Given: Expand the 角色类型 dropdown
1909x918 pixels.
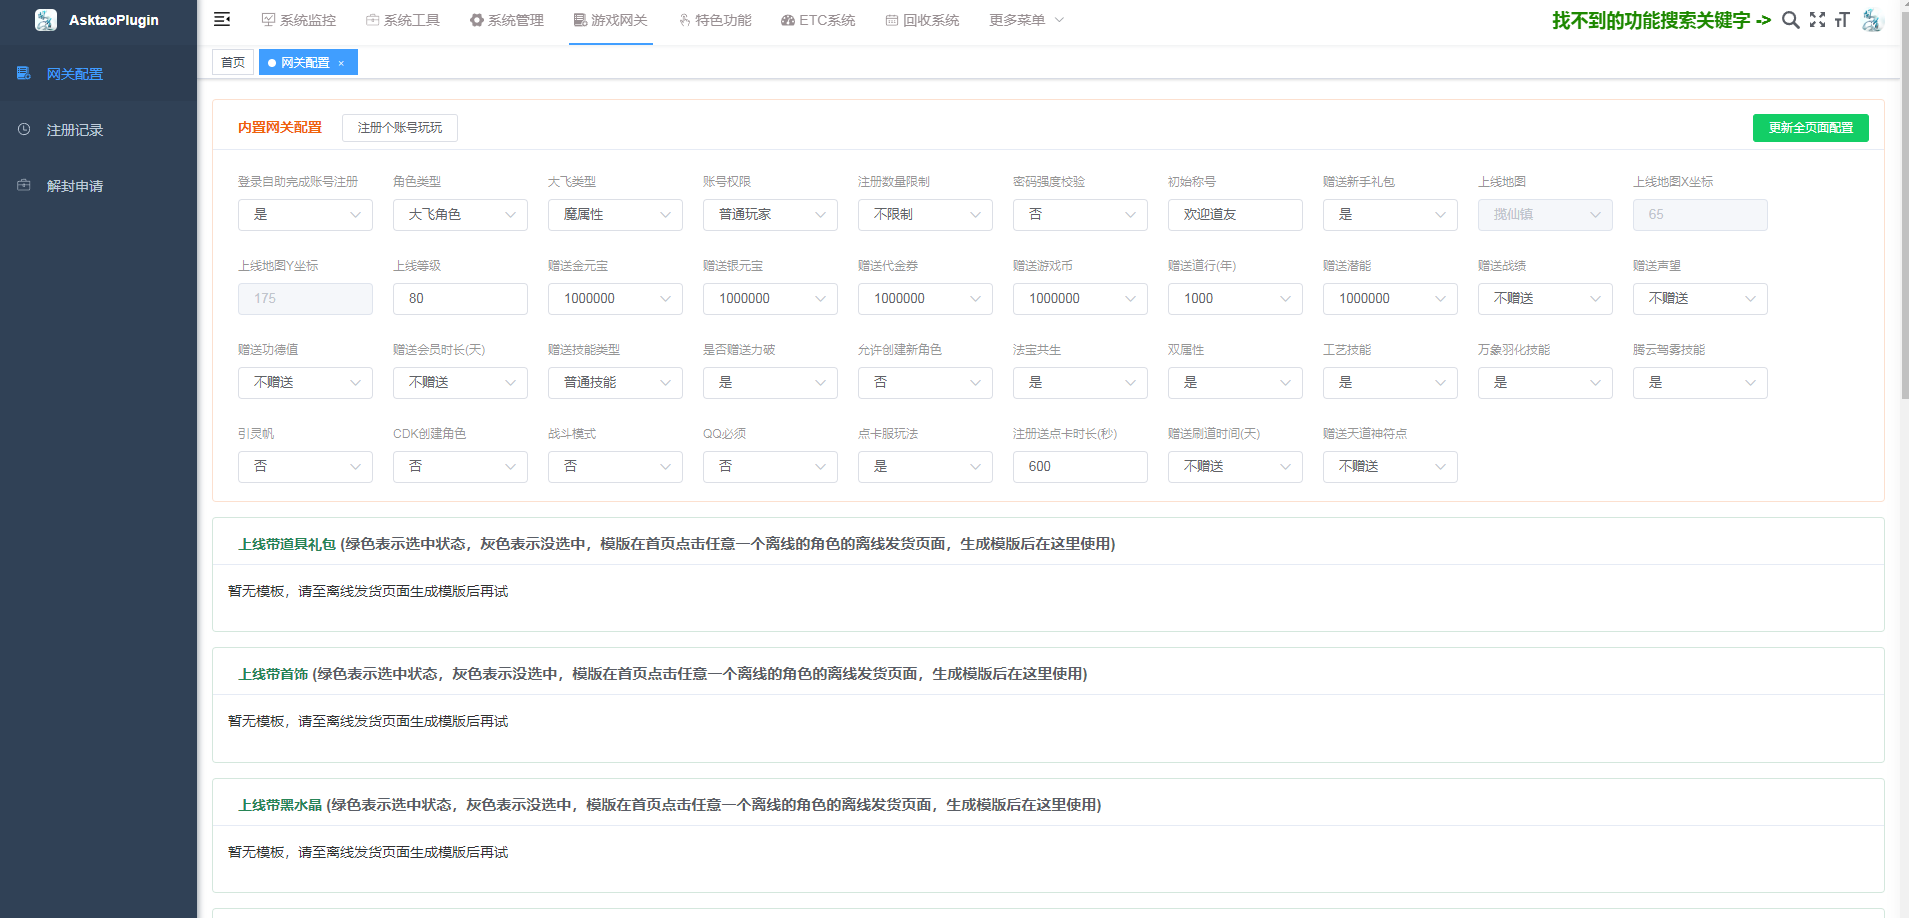Looking at the screenshot, I should (460, 215).
